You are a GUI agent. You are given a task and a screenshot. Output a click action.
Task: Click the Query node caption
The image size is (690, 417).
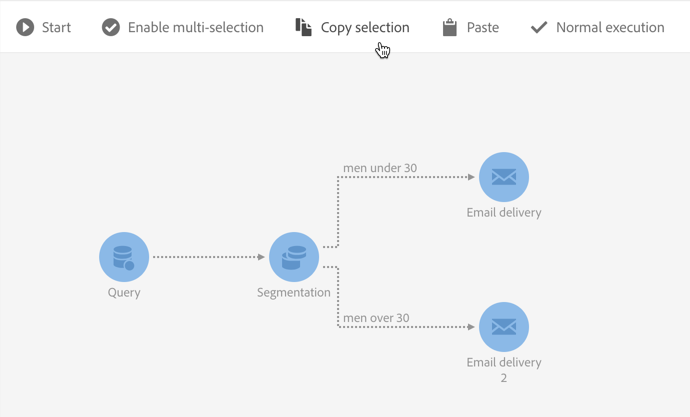pos(124,293)
